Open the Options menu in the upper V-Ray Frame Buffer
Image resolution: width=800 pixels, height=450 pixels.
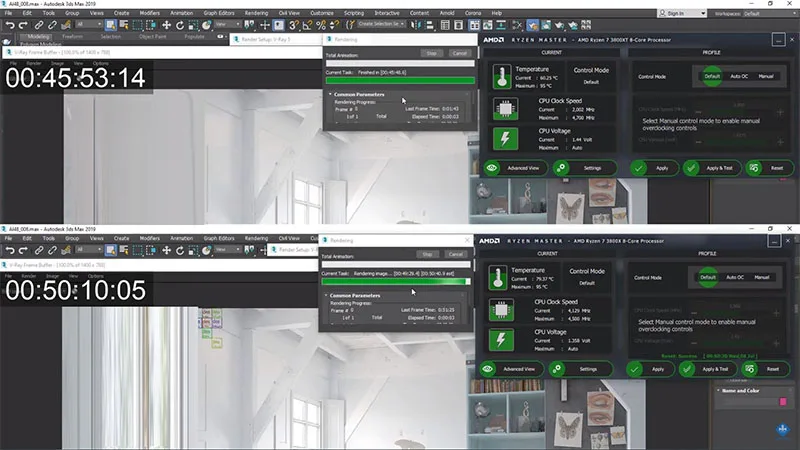click(100, 63)
